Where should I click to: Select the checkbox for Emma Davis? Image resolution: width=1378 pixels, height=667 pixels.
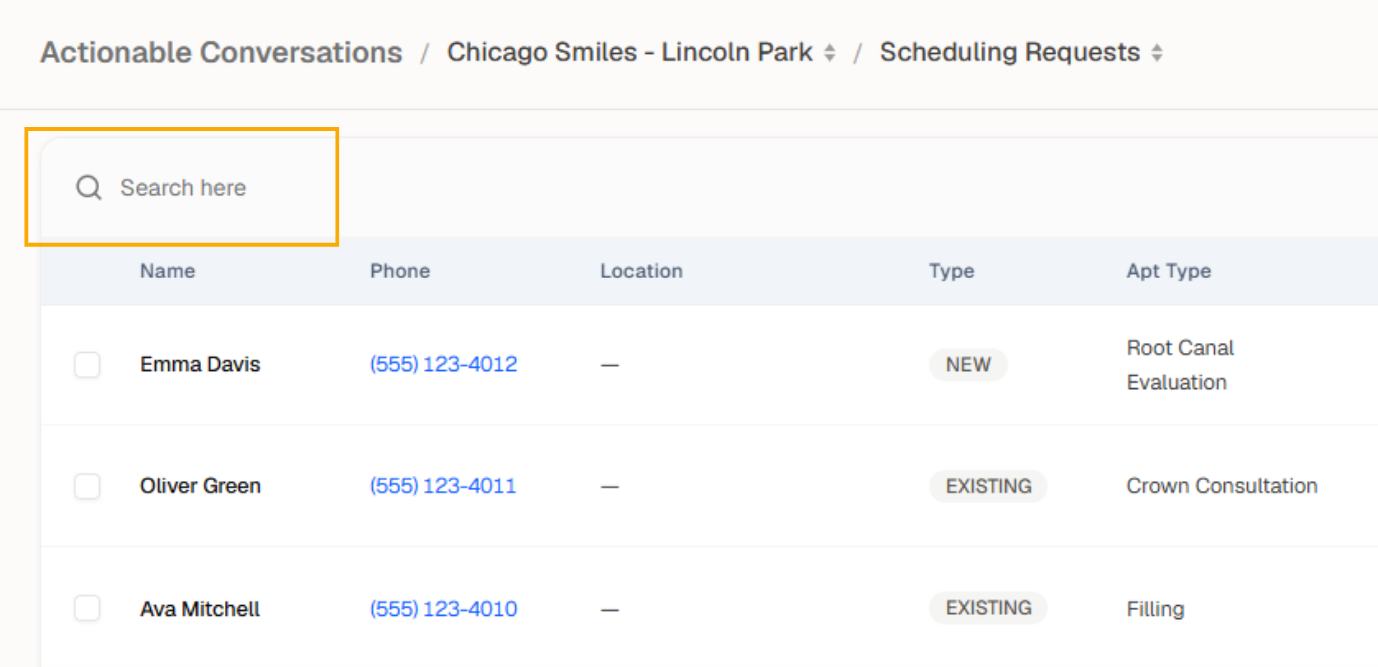point(87,365)
